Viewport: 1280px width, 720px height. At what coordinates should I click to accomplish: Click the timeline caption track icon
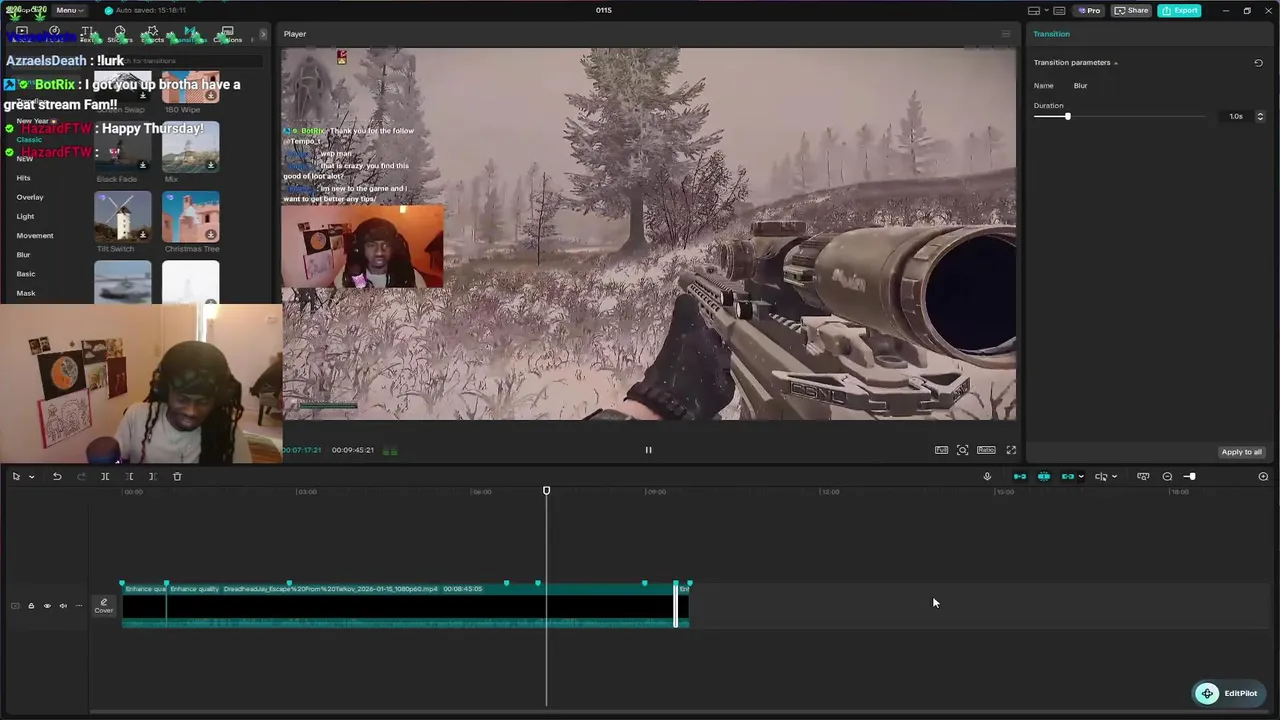pos(1143,476)
